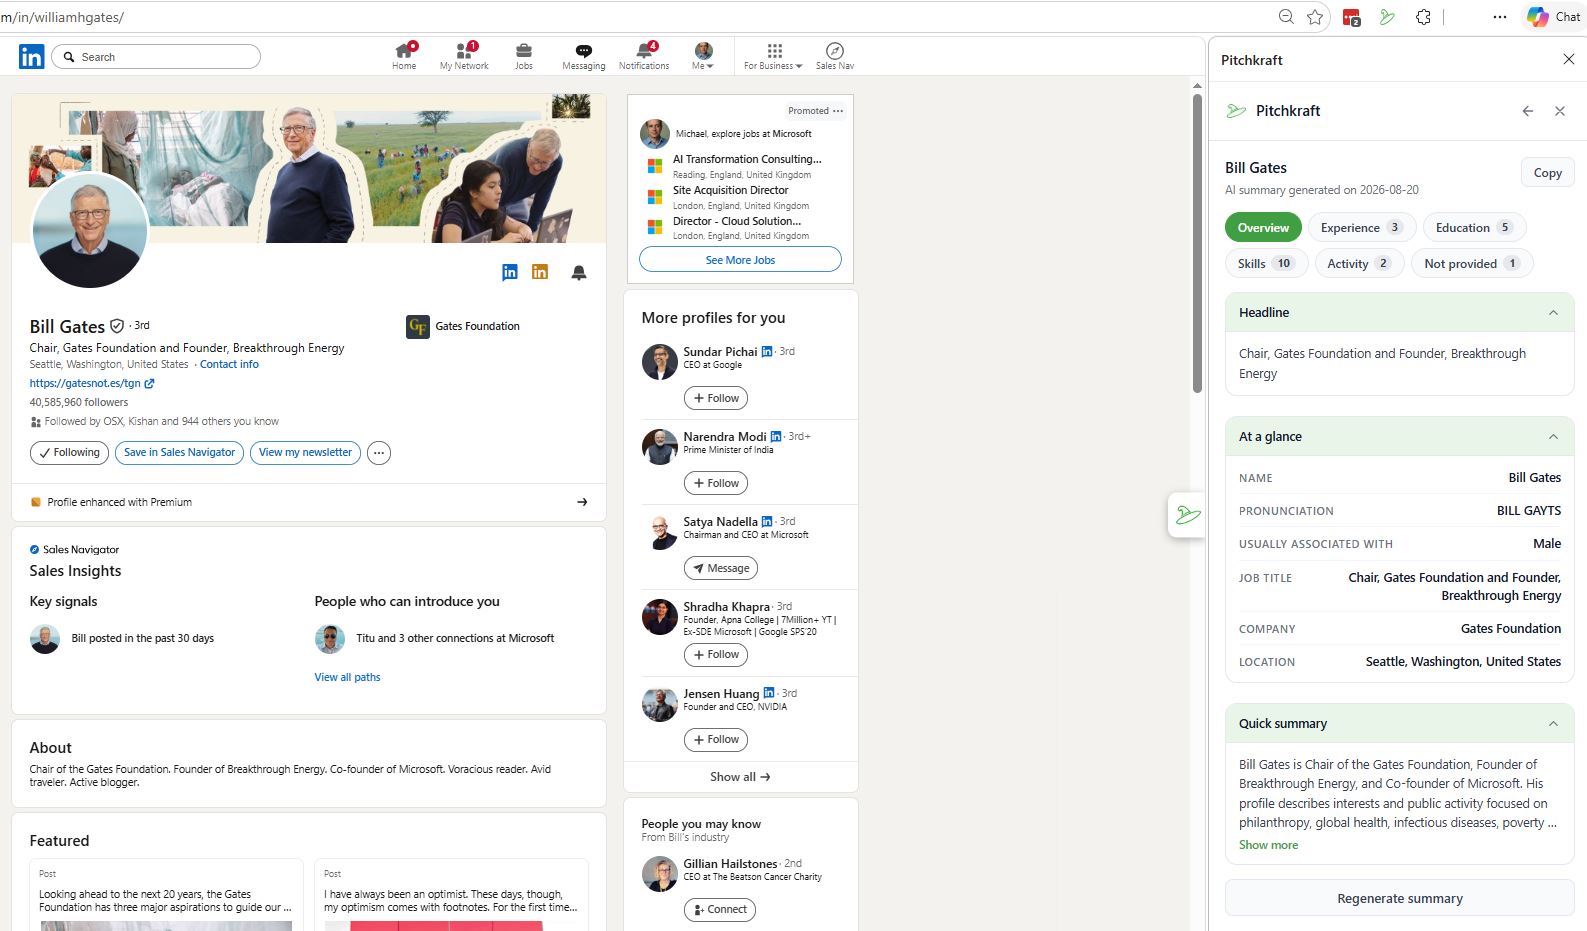Viewport: 1587px width, 931px height.
Task: Open the Activity tab
Action: (x=1358, y=264)
